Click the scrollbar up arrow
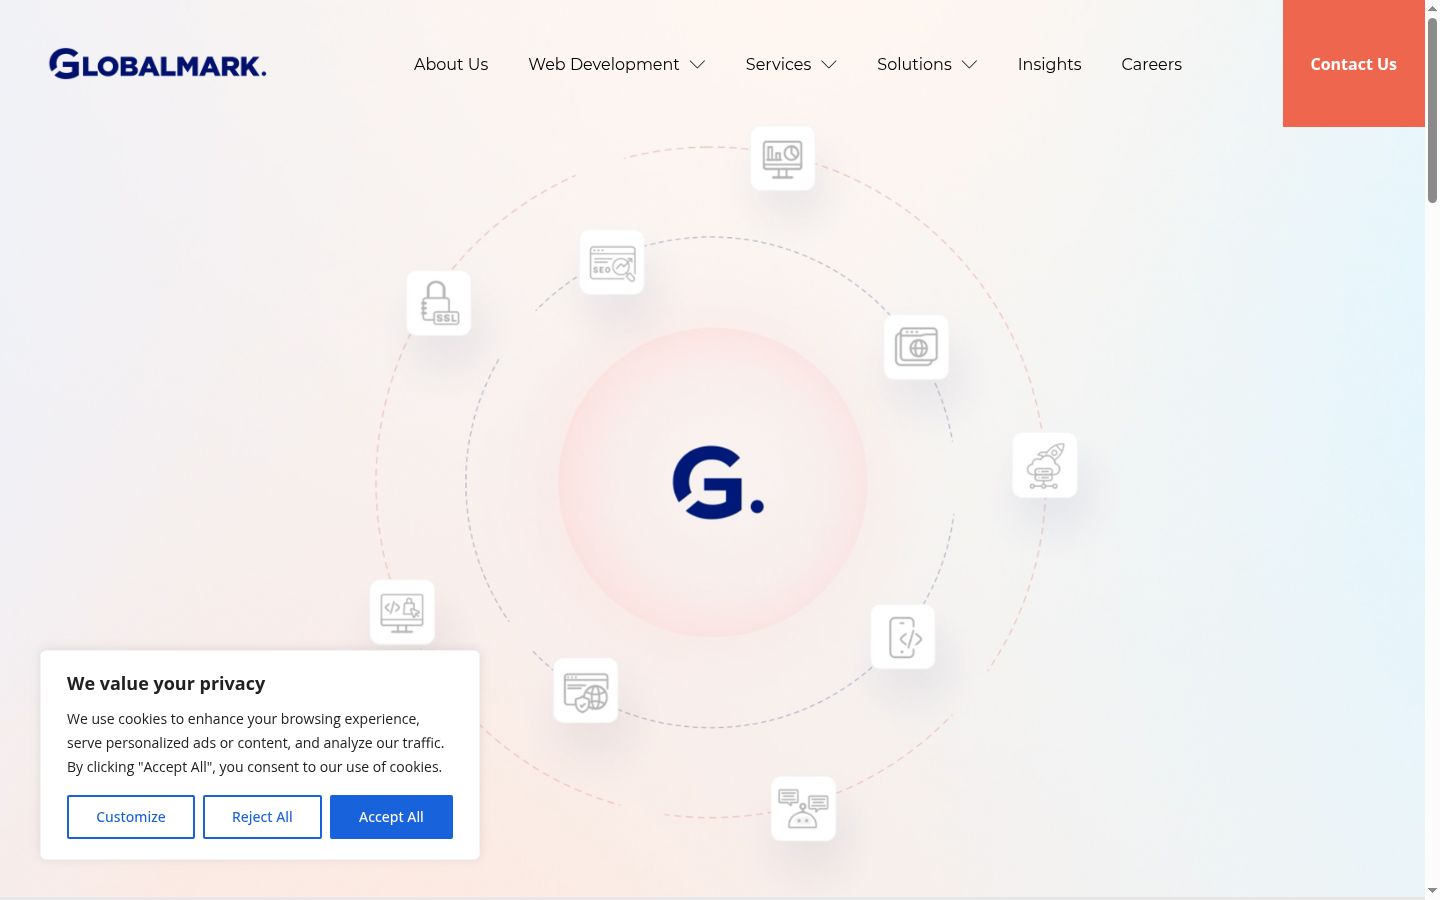1440x900 pixels. coord(1432,7)
